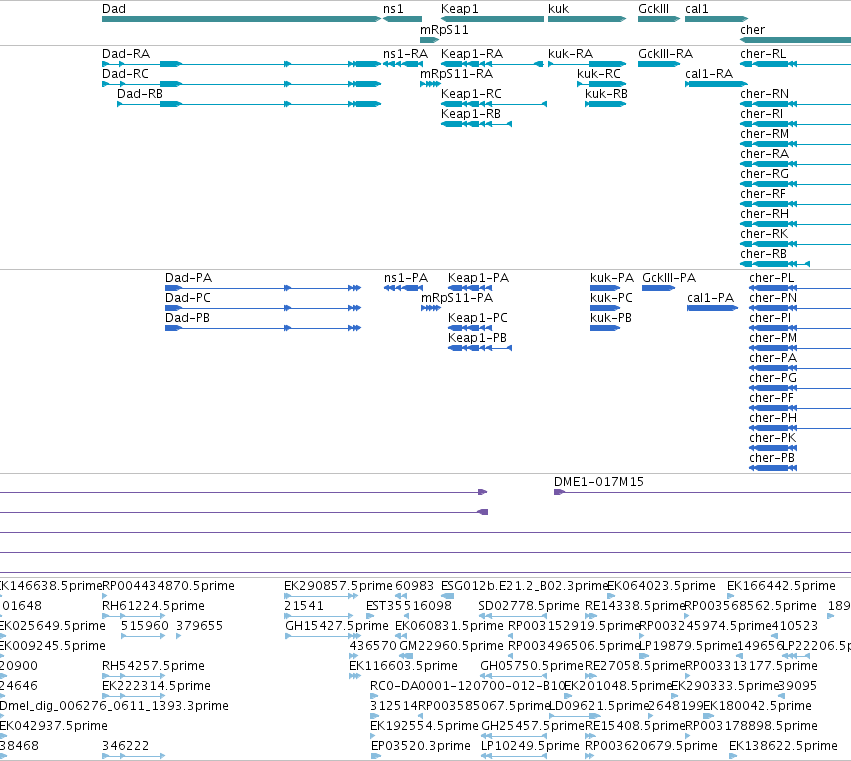
Task: Click the kuk-PB protein label
Action: (x=611, y=318)
